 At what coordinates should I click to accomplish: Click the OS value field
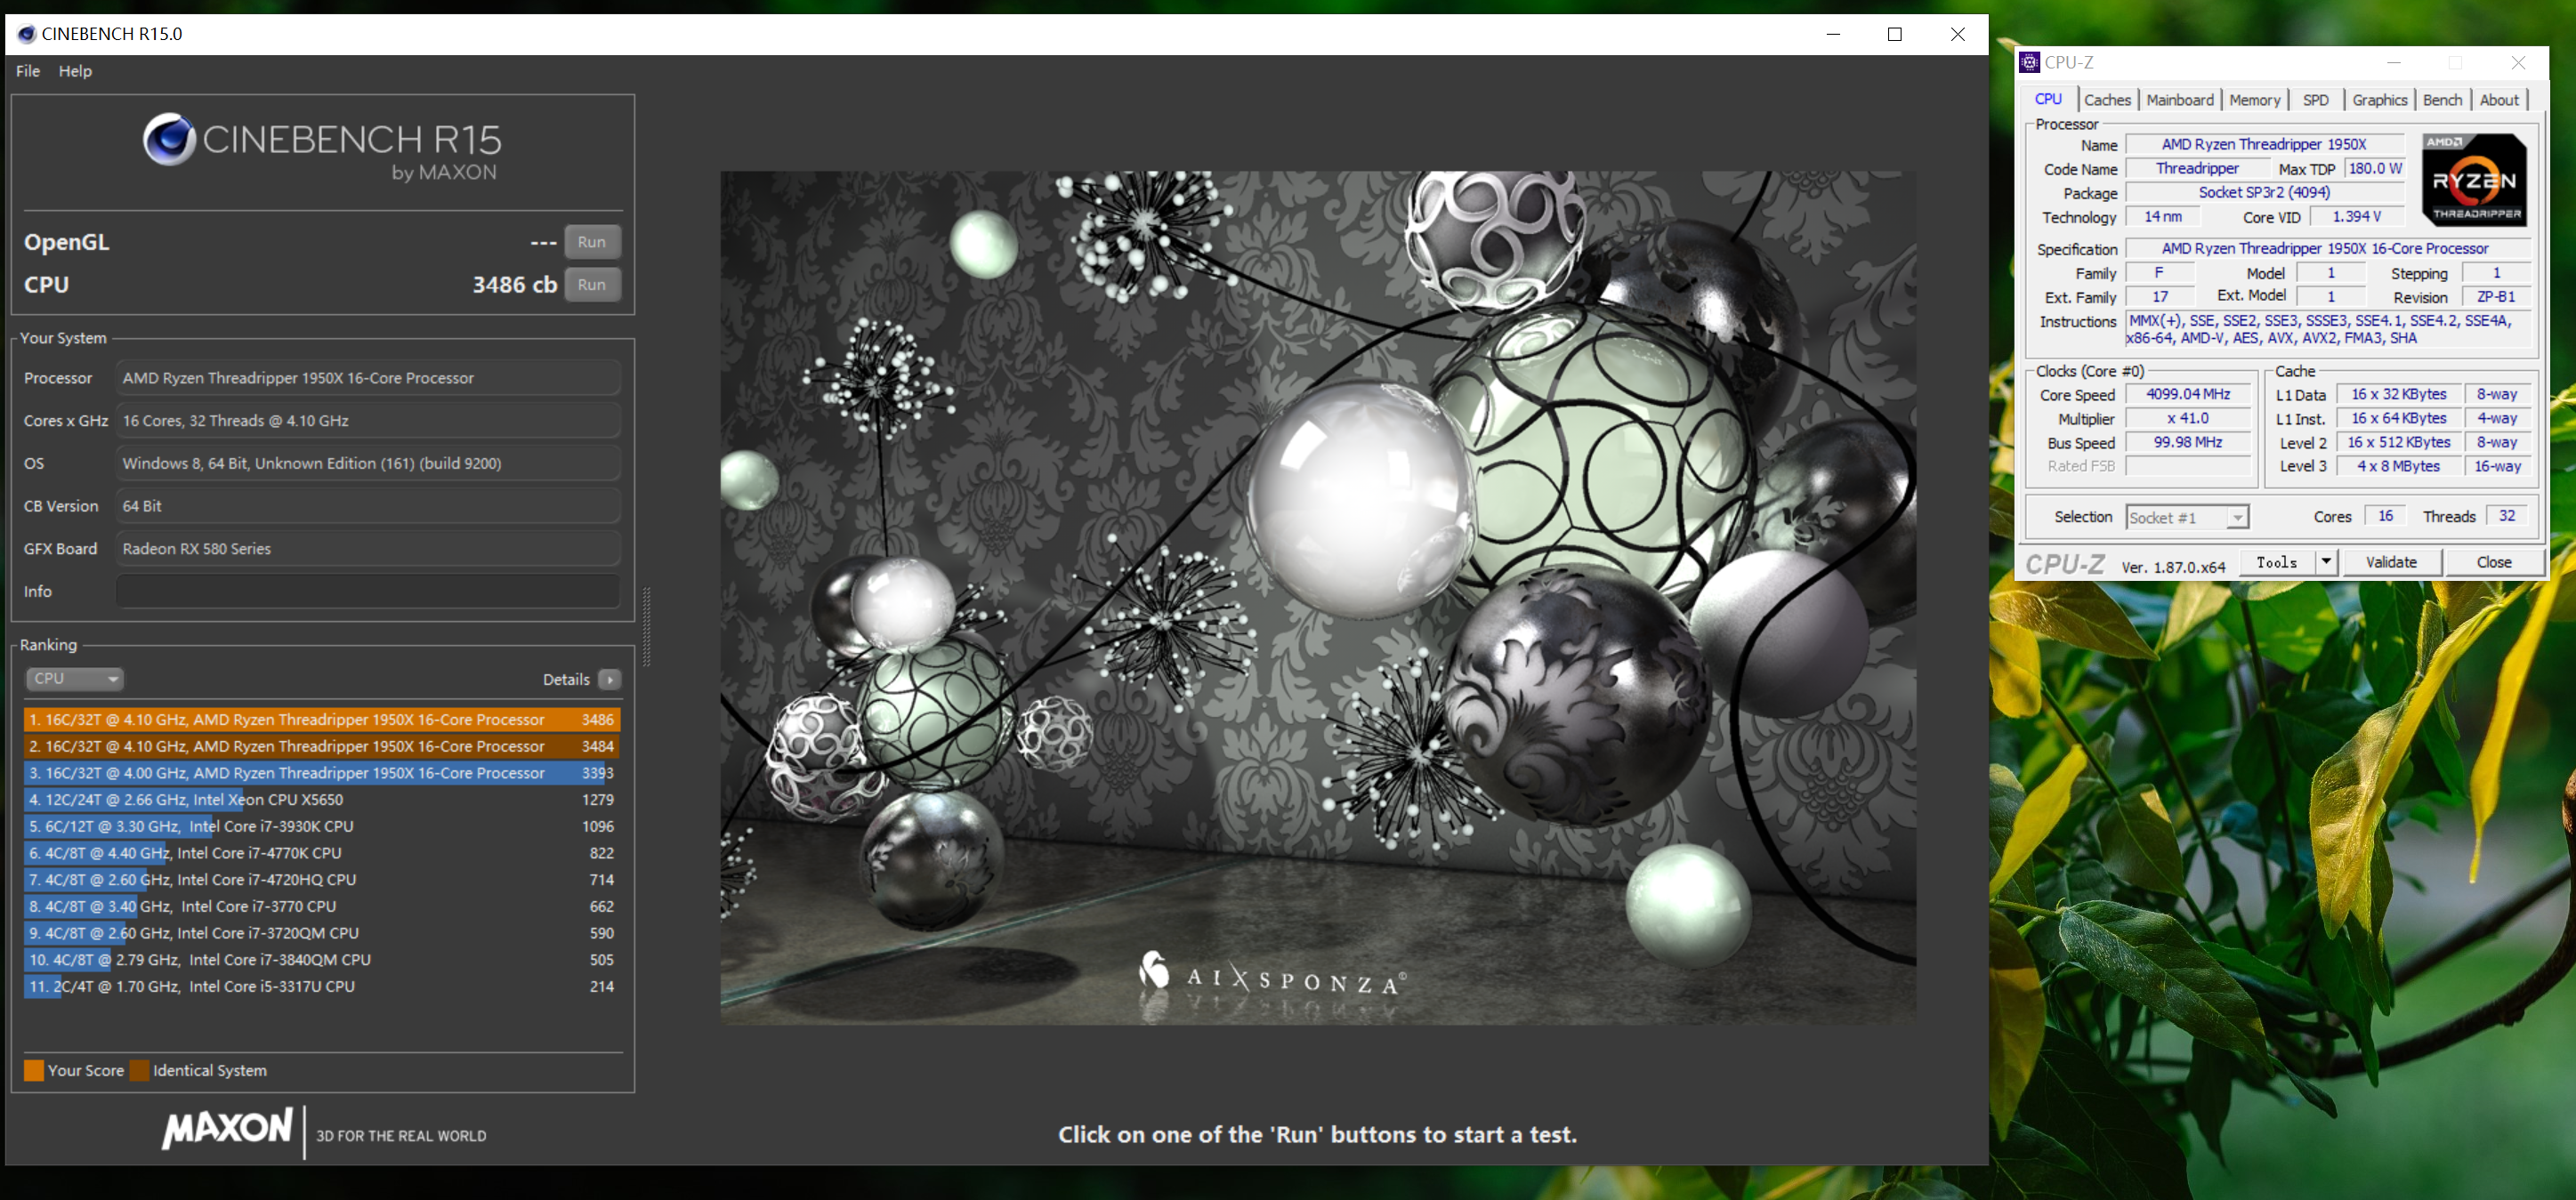(x=368, y=464)
